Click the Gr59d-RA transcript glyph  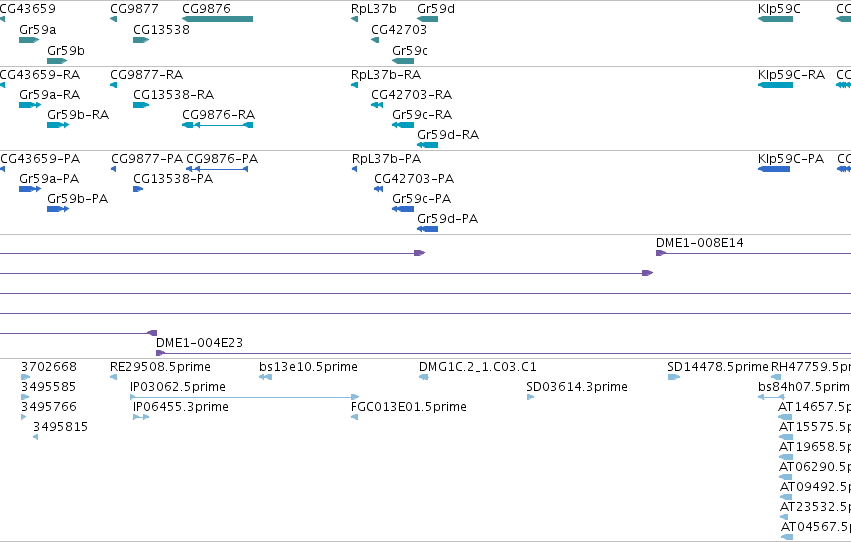pyautogui.click(x=428, y=145)
